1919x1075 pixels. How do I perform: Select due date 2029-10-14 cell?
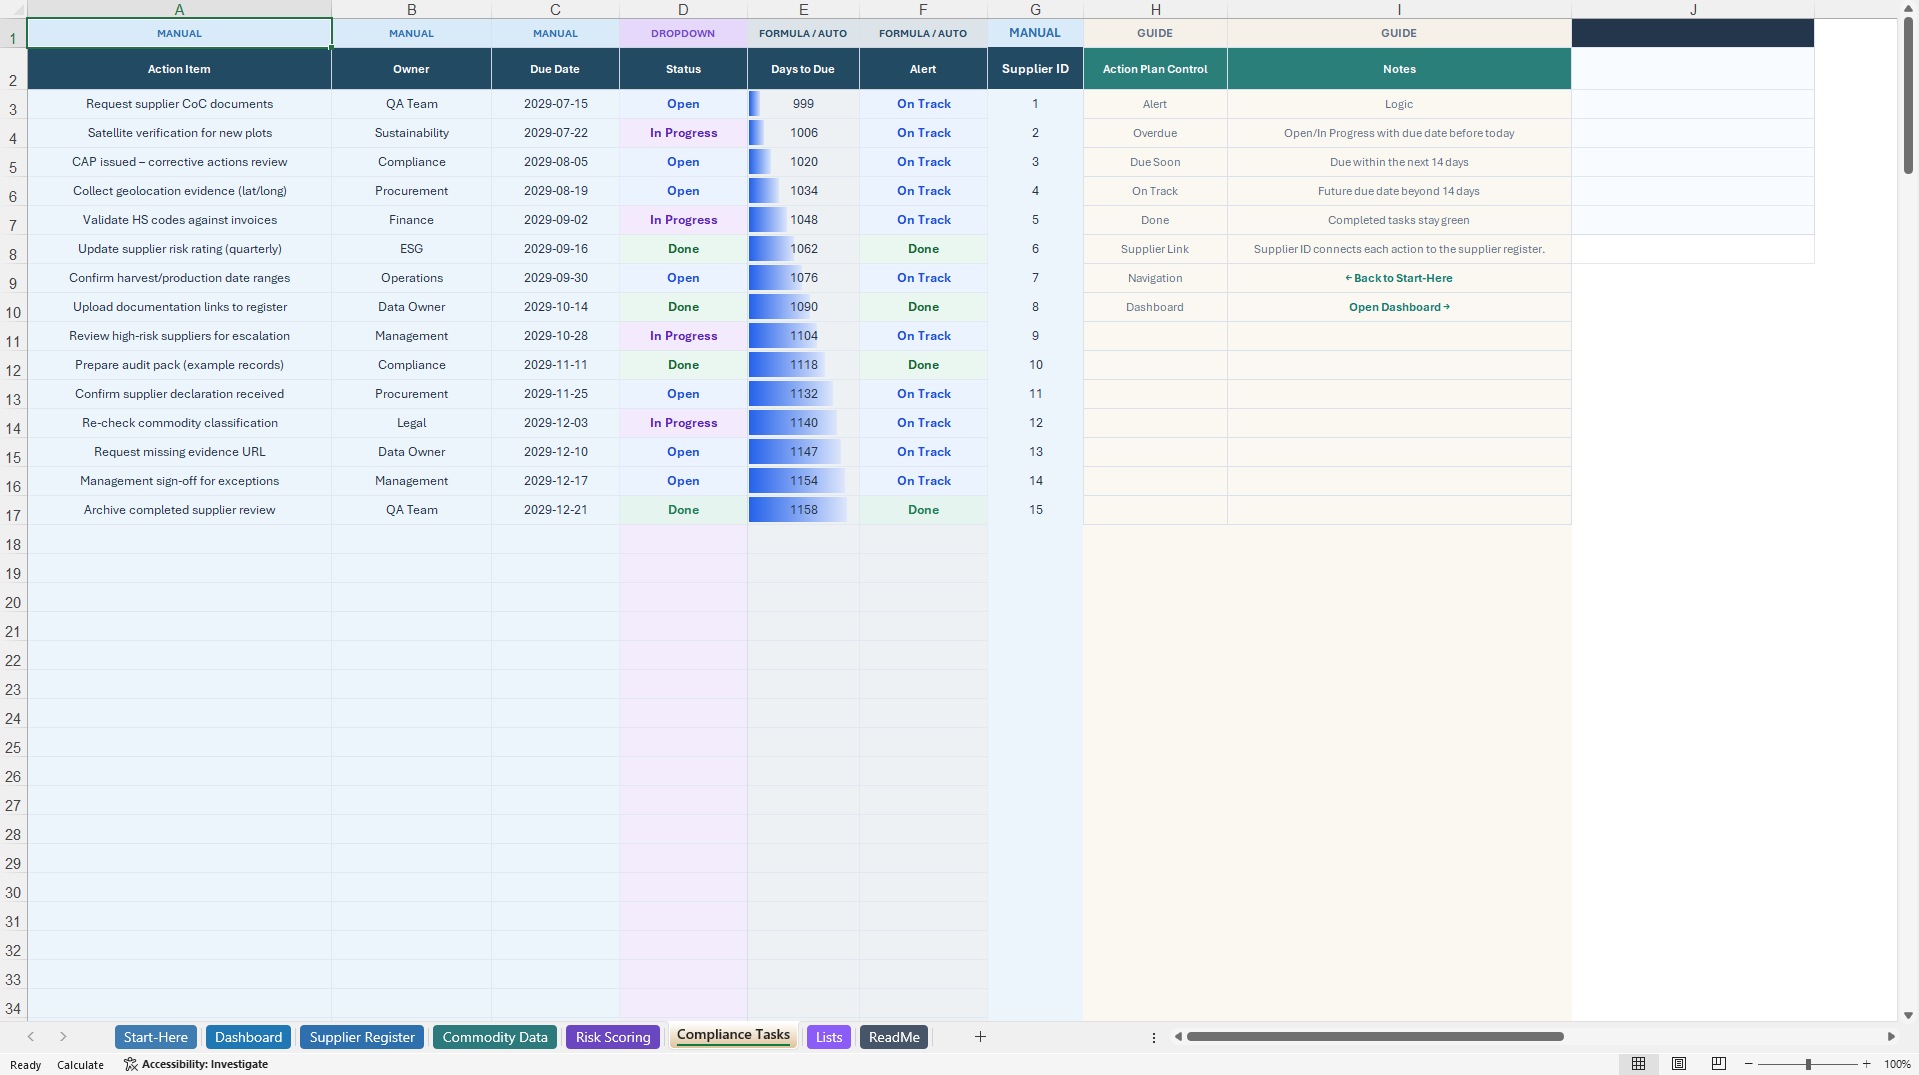[555, 307]
